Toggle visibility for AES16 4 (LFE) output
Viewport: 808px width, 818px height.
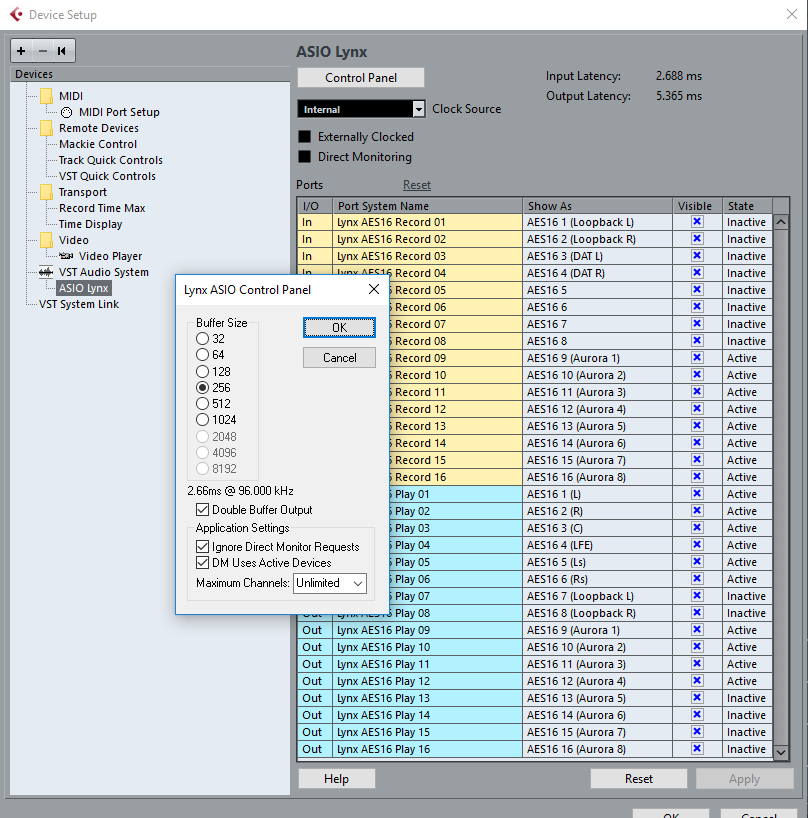(x=696, y=545)
